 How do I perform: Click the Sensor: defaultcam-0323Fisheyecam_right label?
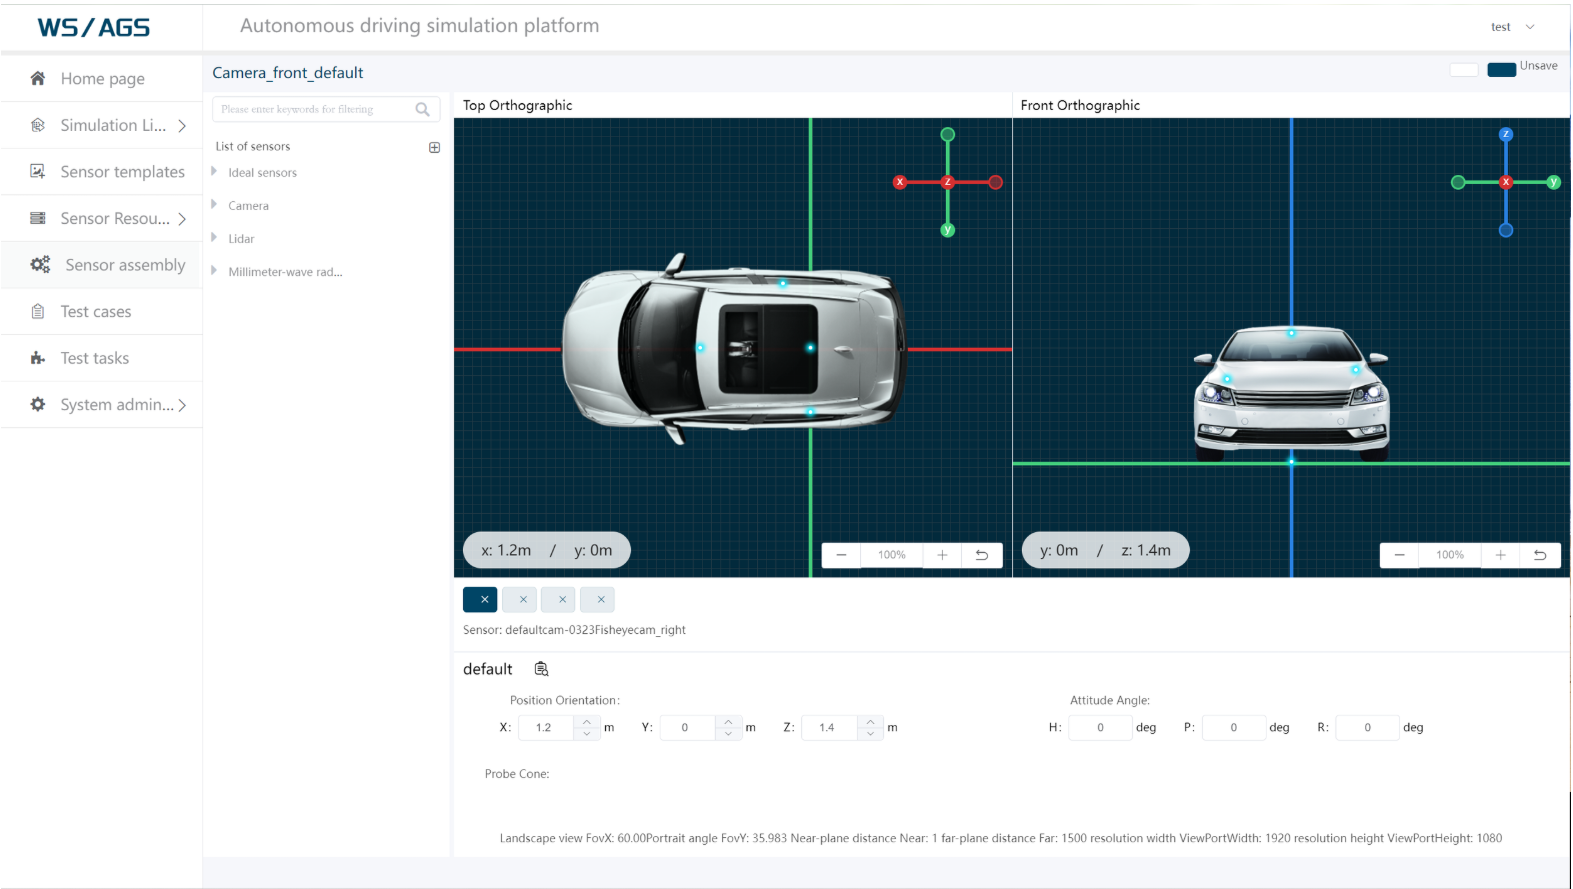click(574, 630)
